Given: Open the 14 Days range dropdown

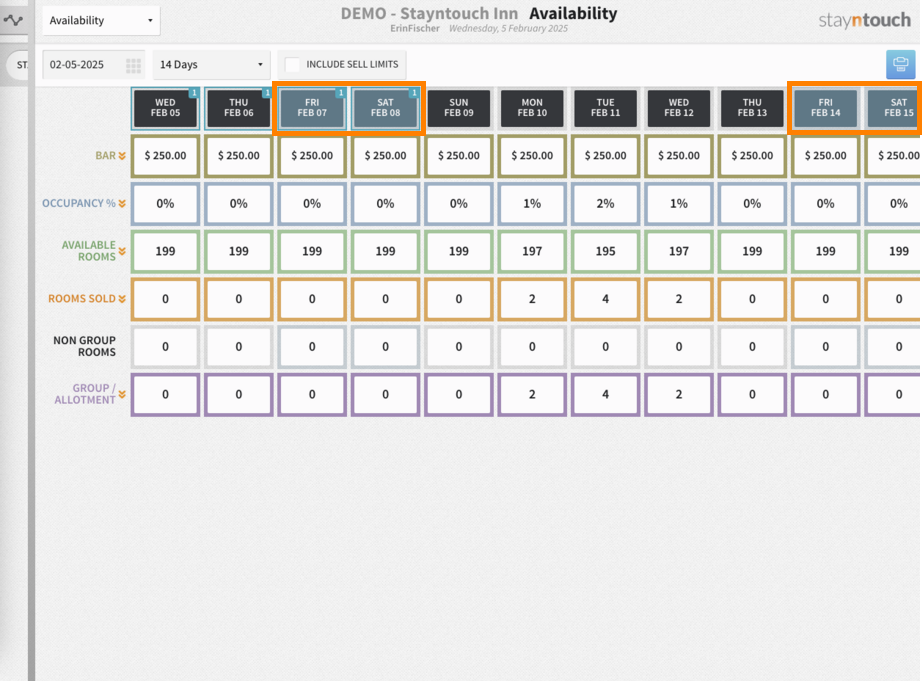Looking at the screenshot, I should click(x=212, y=65).
